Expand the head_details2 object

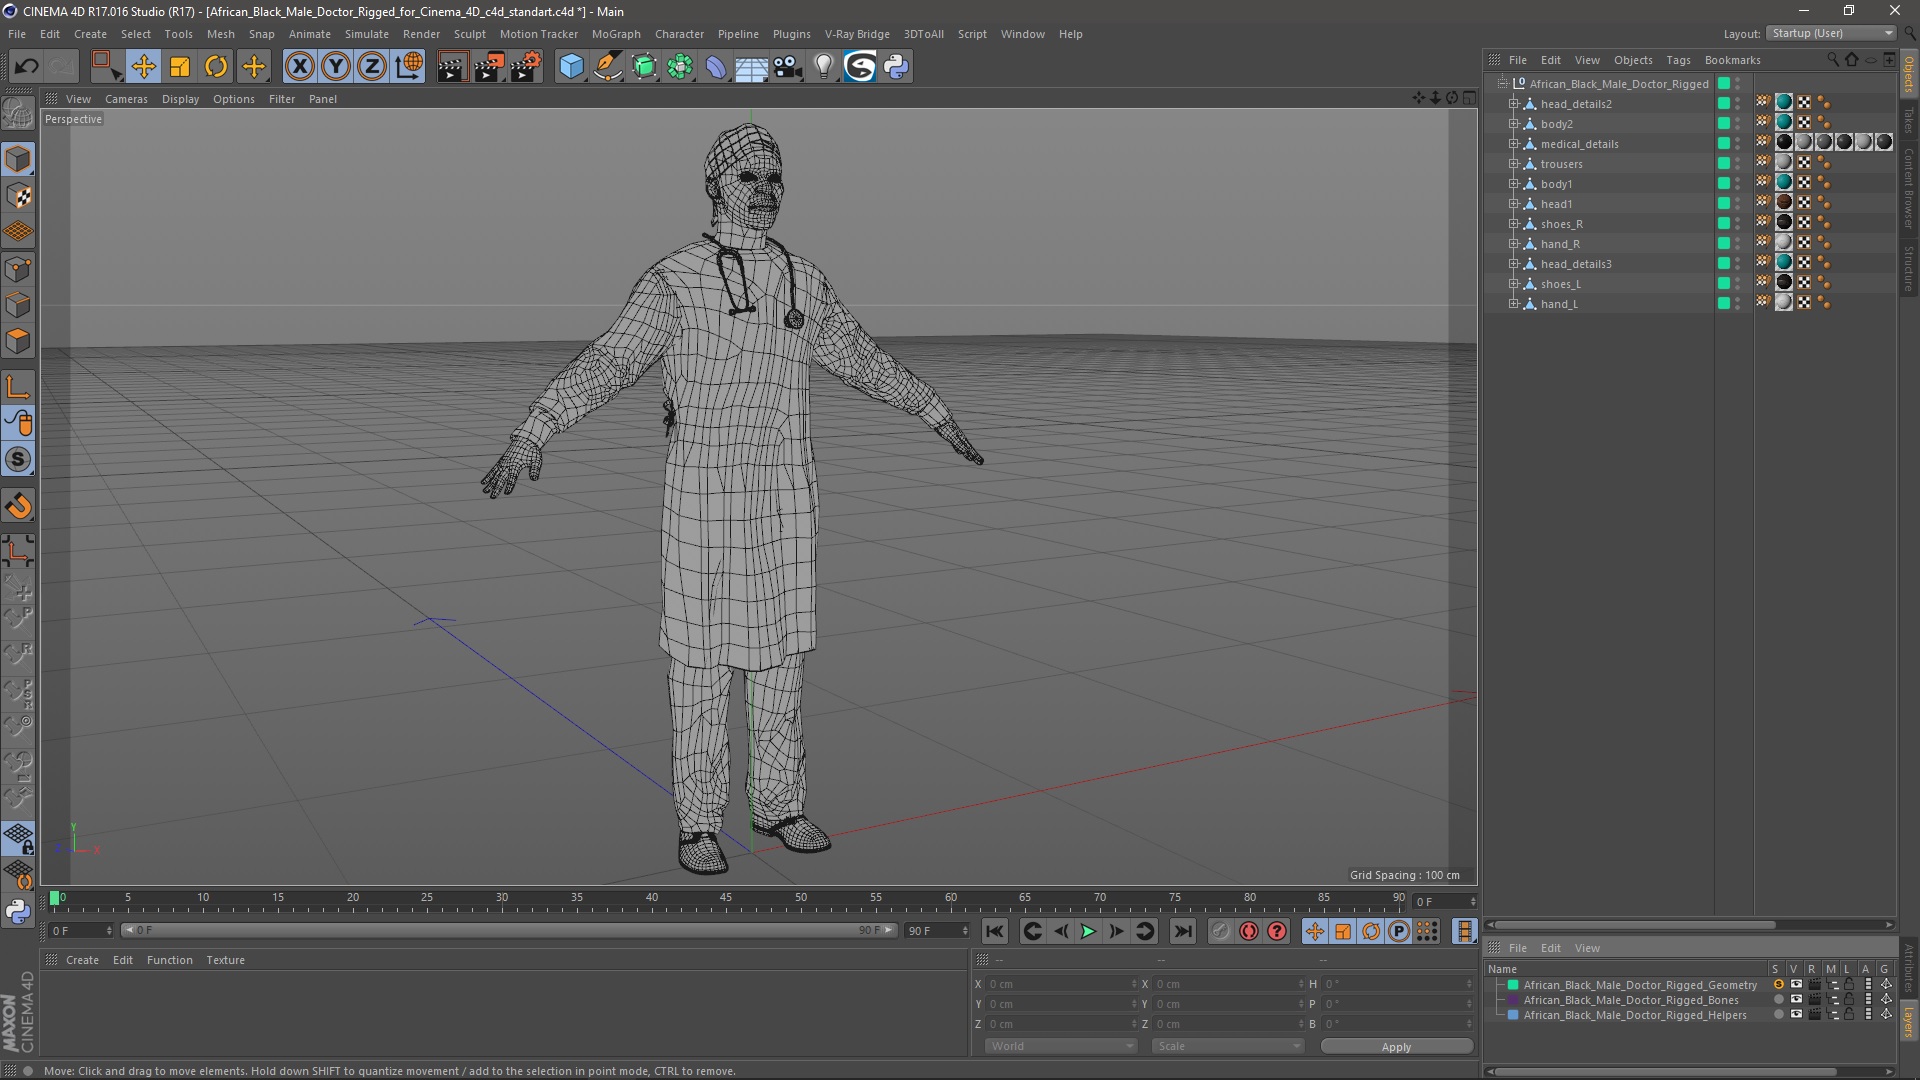pyautogui.click(x=1514, y=104)
